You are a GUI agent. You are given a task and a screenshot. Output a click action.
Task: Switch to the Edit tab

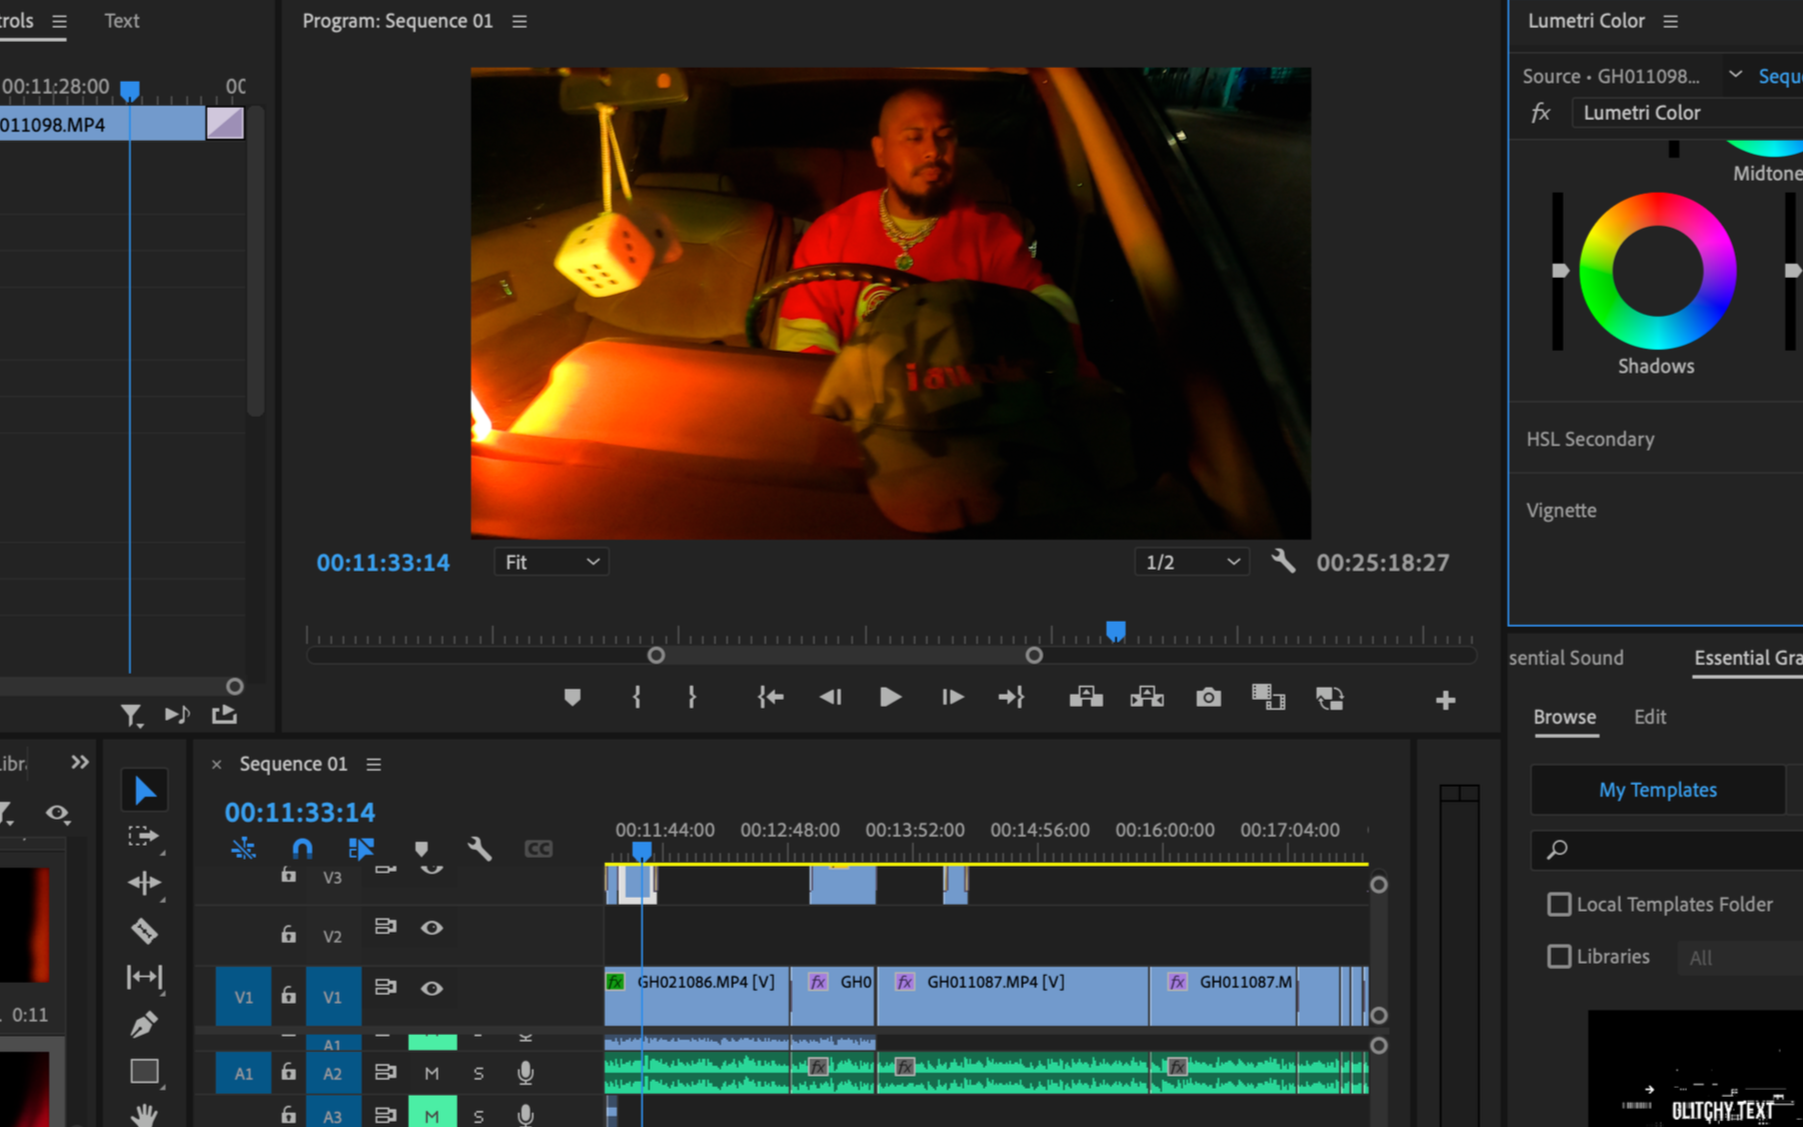click(x=1650, y=717)
